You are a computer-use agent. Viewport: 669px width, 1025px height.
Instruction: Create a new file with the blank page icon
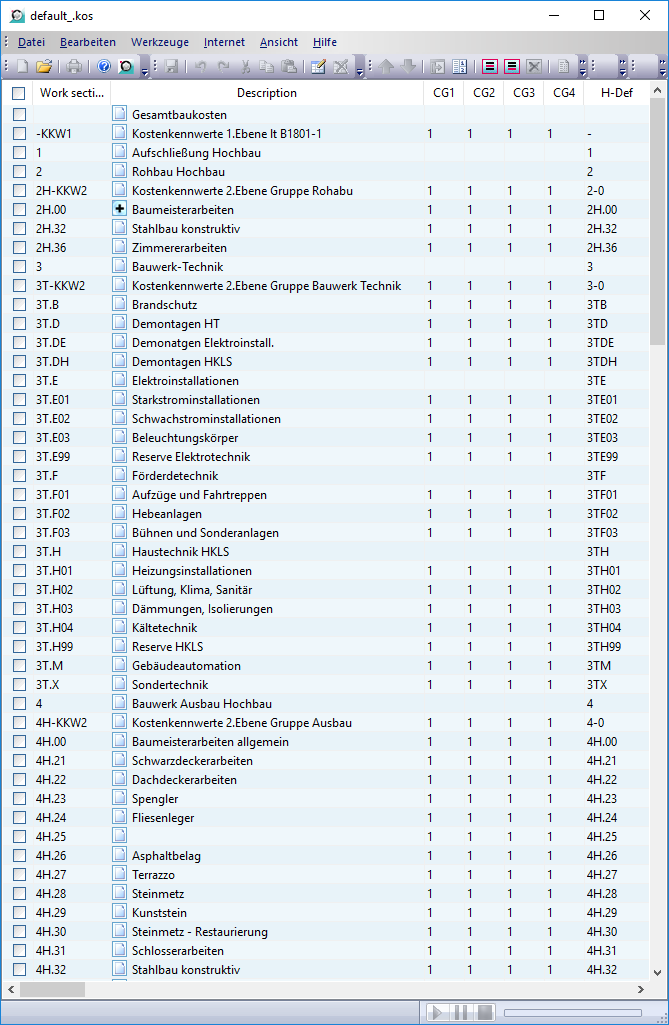(23, 67)
